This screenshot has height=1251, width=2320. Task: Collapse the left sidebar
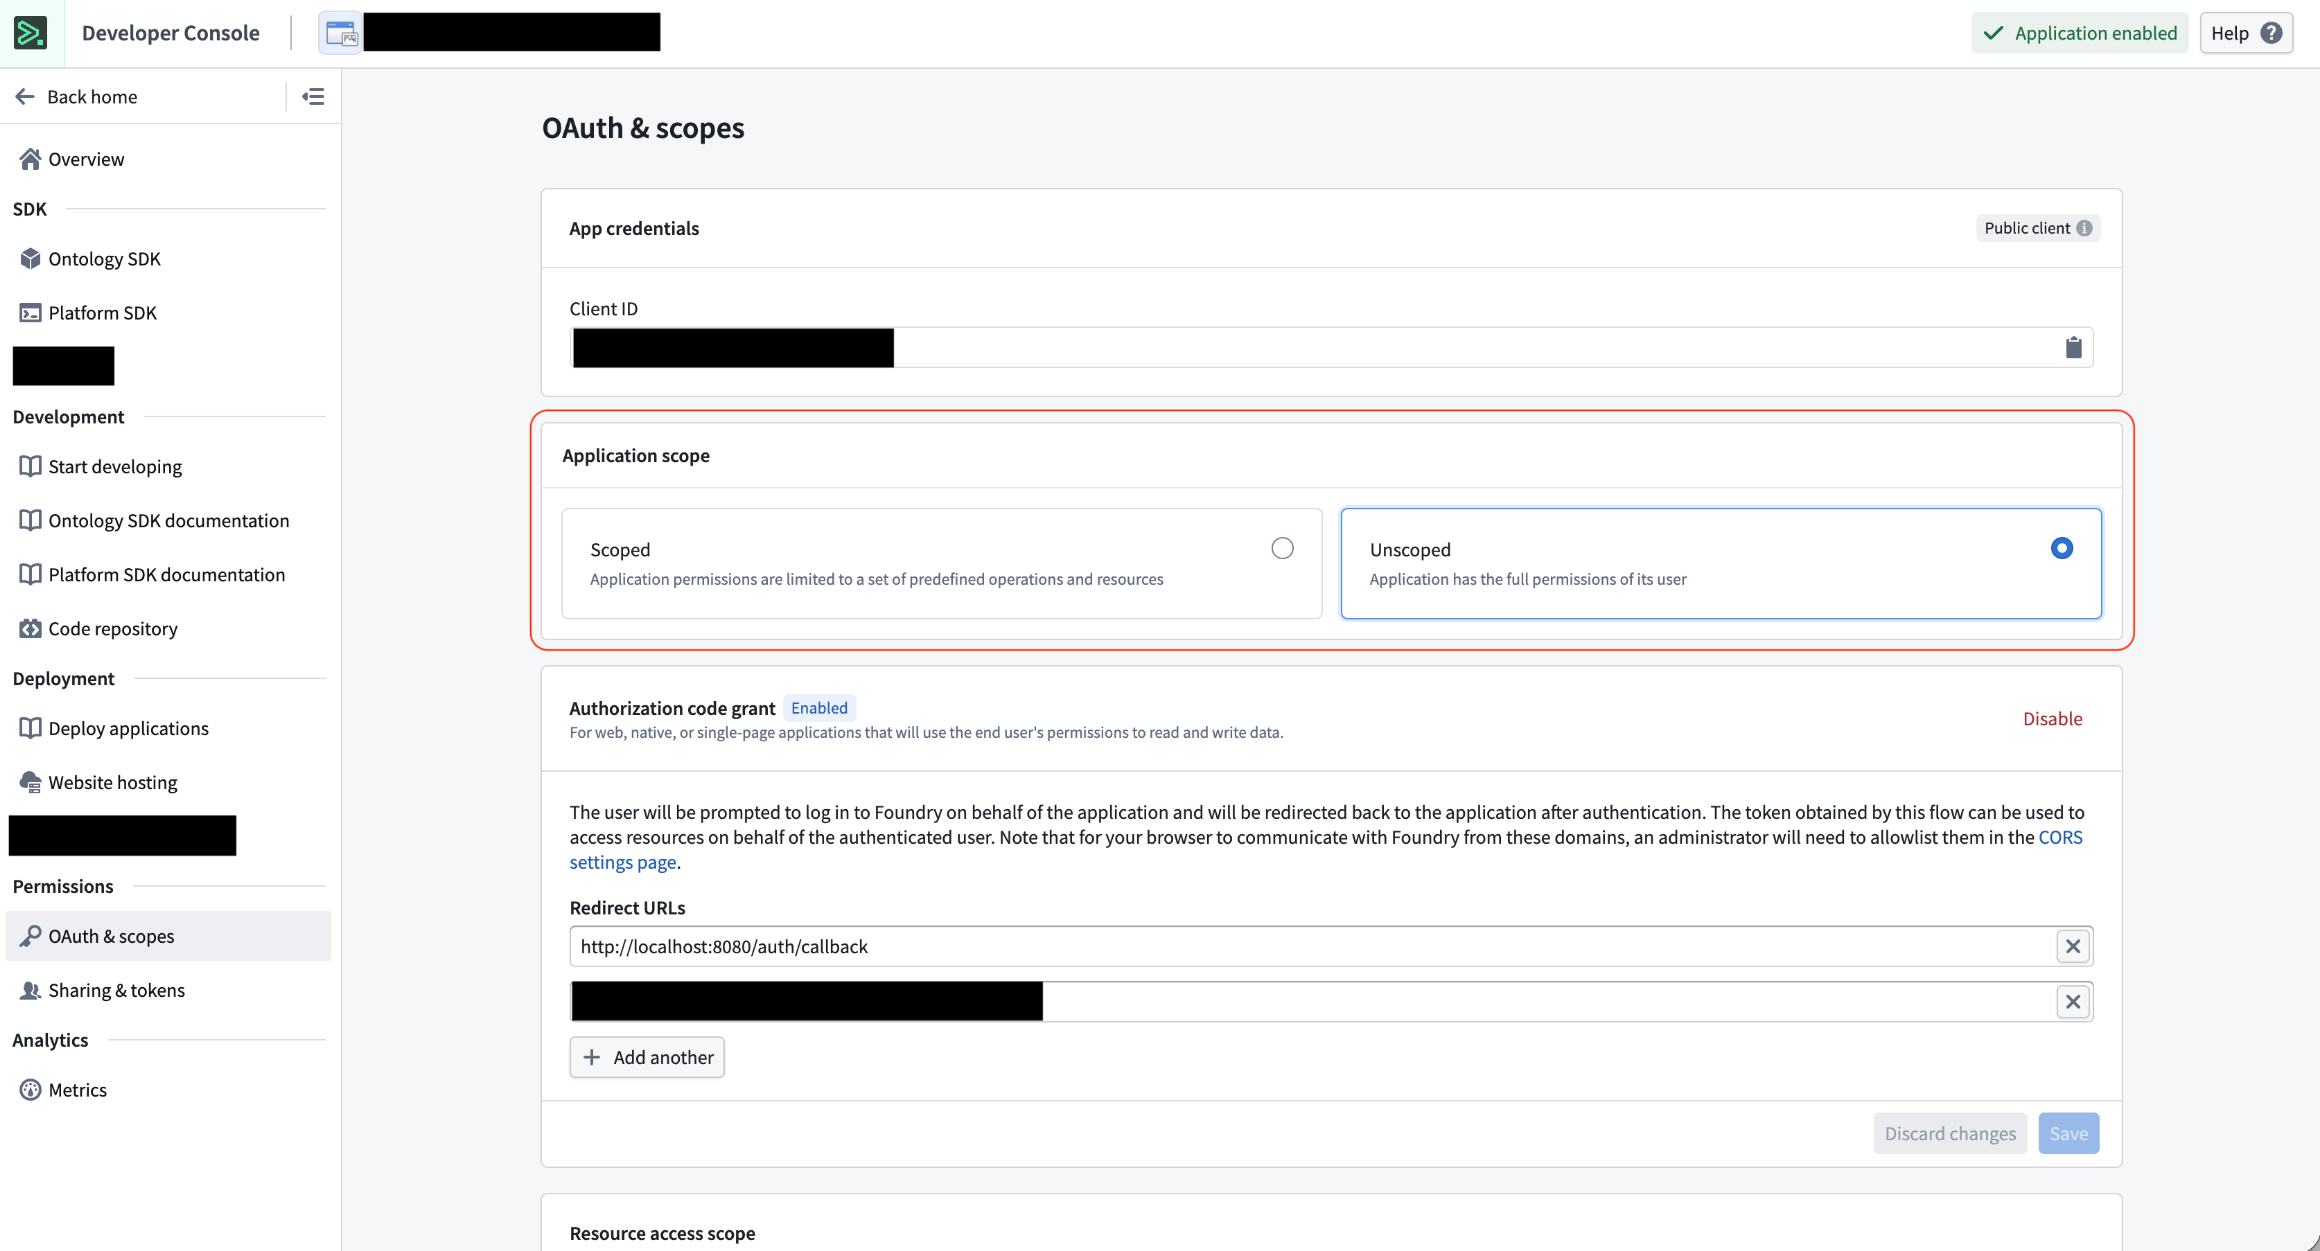(313, 95)
